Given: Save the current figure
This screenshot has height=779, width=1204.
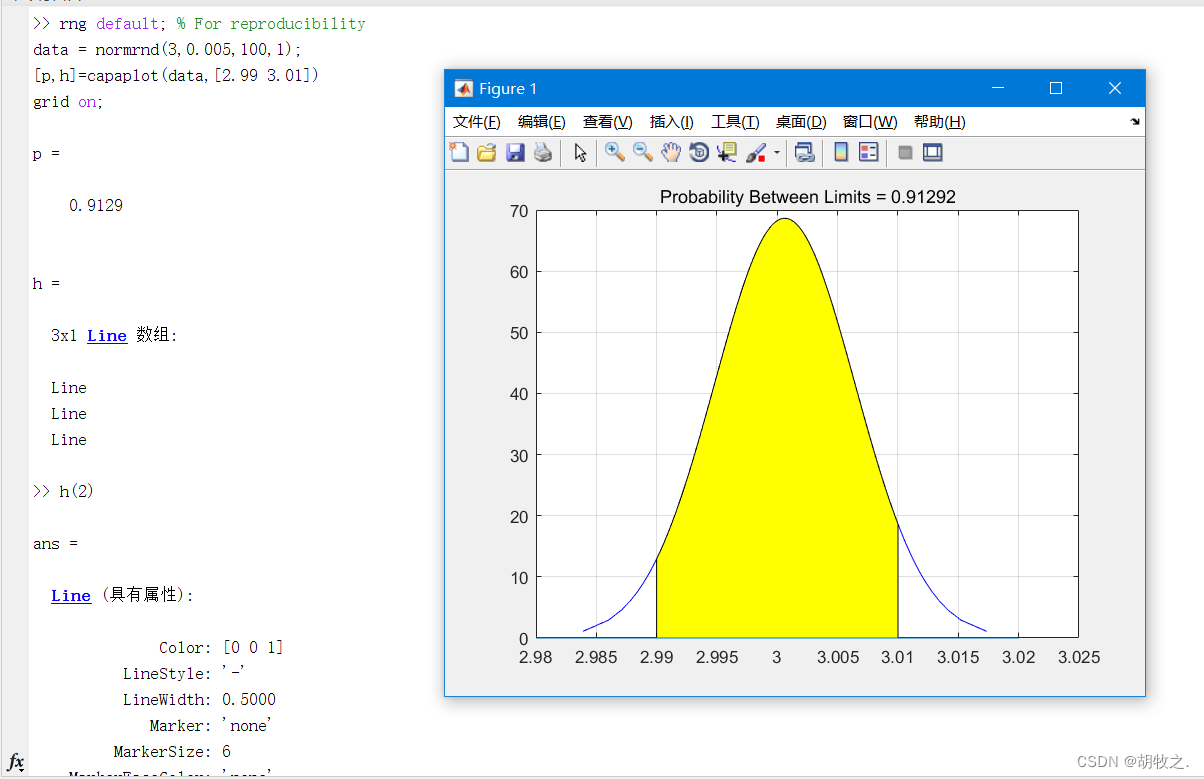Looking at the screenshot, I should [x=515, y=152].
